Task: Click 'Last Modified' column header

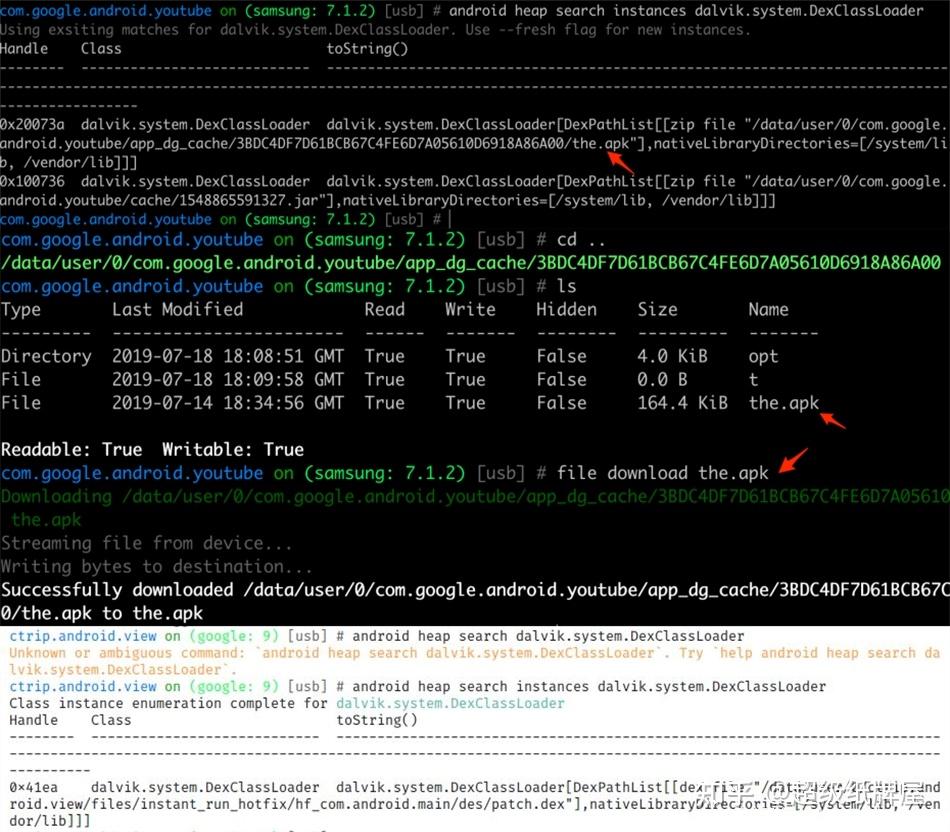Action: tap(178, 310)
